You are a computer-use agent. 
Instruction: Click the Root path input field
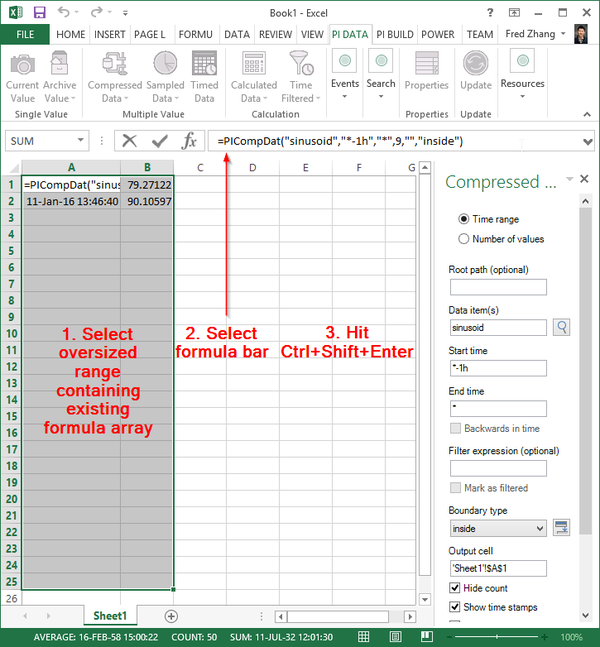tap(498, 287)
